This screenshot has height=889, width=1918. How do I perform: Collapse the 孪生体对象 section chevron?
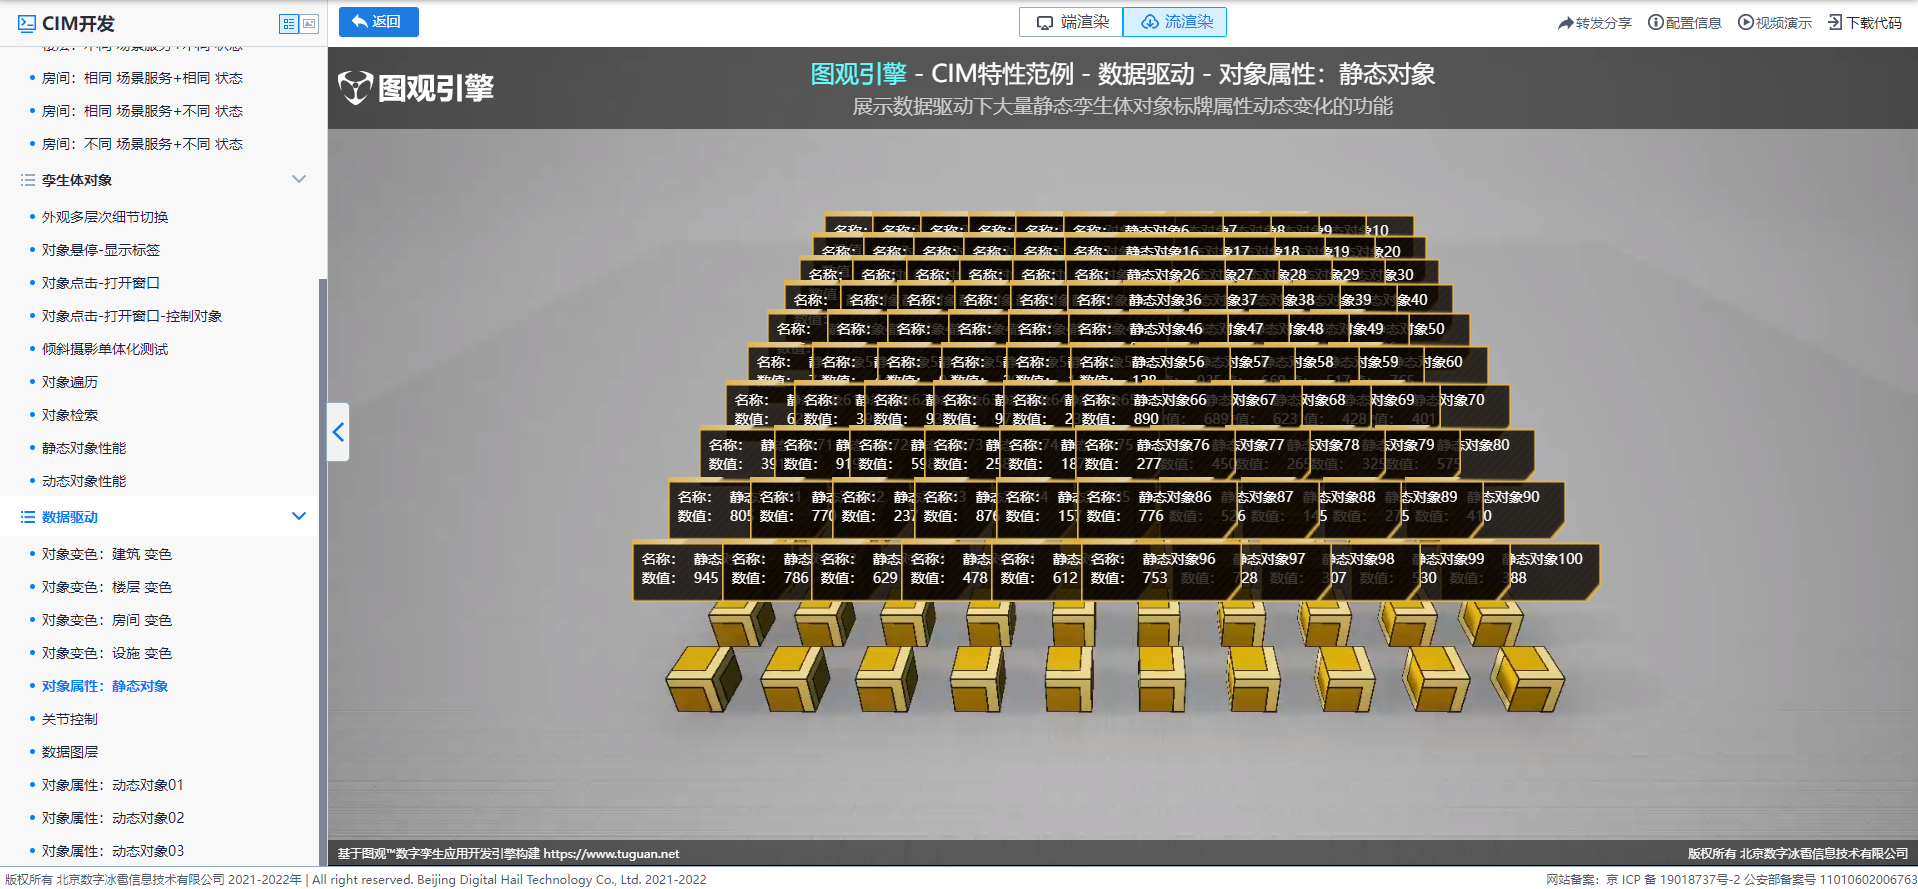pyautogui.click(x=298, y=179)
